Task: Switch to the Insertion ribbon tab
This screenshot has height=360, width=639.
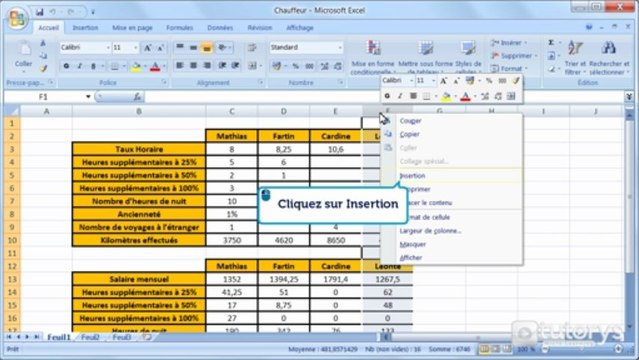Action: (x=85, y=28)
